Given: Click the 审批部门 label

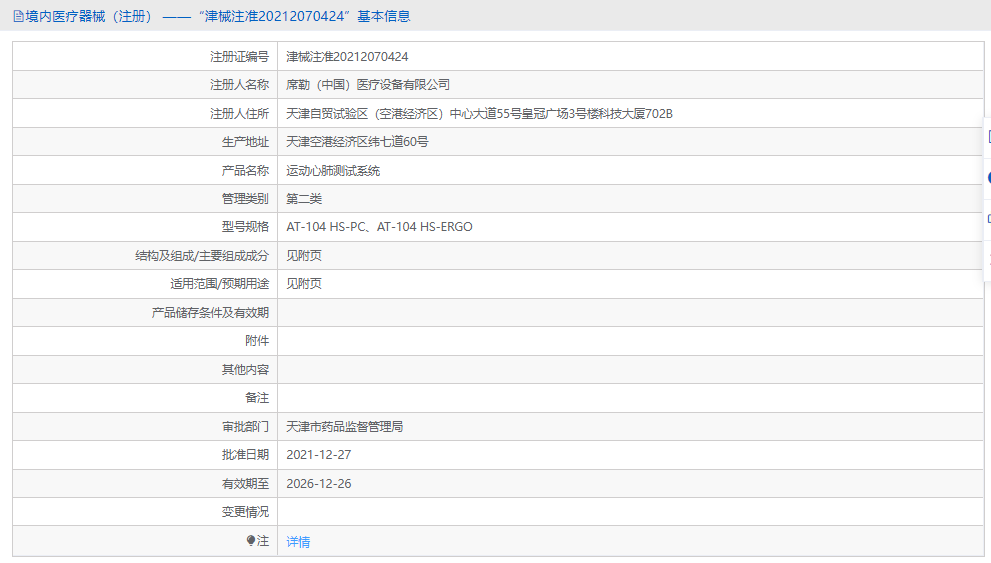Looking at the screenshot, I should (245, 427).
